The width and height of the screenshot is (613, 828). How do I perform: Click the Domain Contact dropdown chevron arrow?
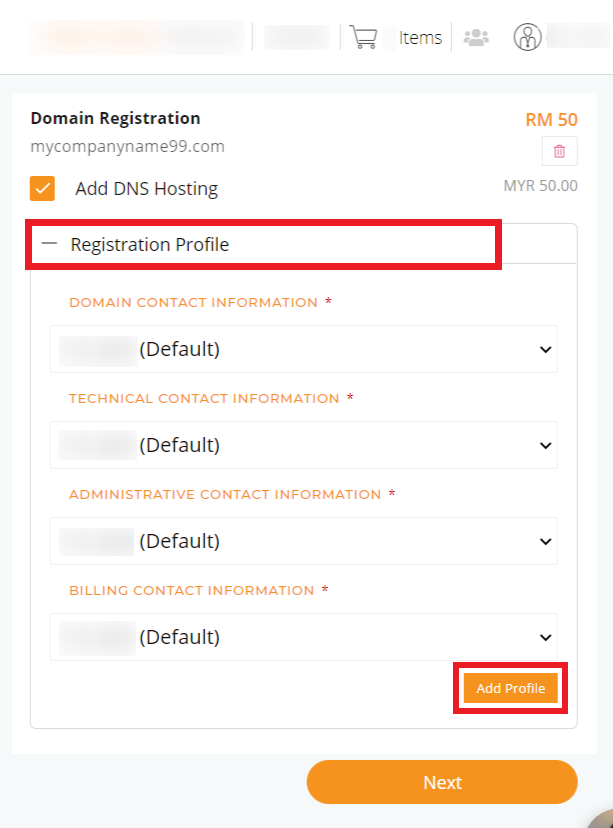pyautogui.click(x=545, y=350)
